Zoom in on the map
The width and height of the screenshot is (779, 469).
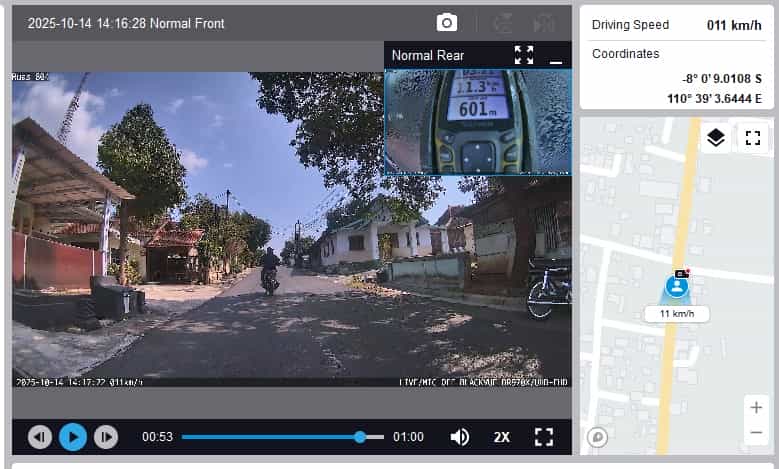[x=756, y=407]
